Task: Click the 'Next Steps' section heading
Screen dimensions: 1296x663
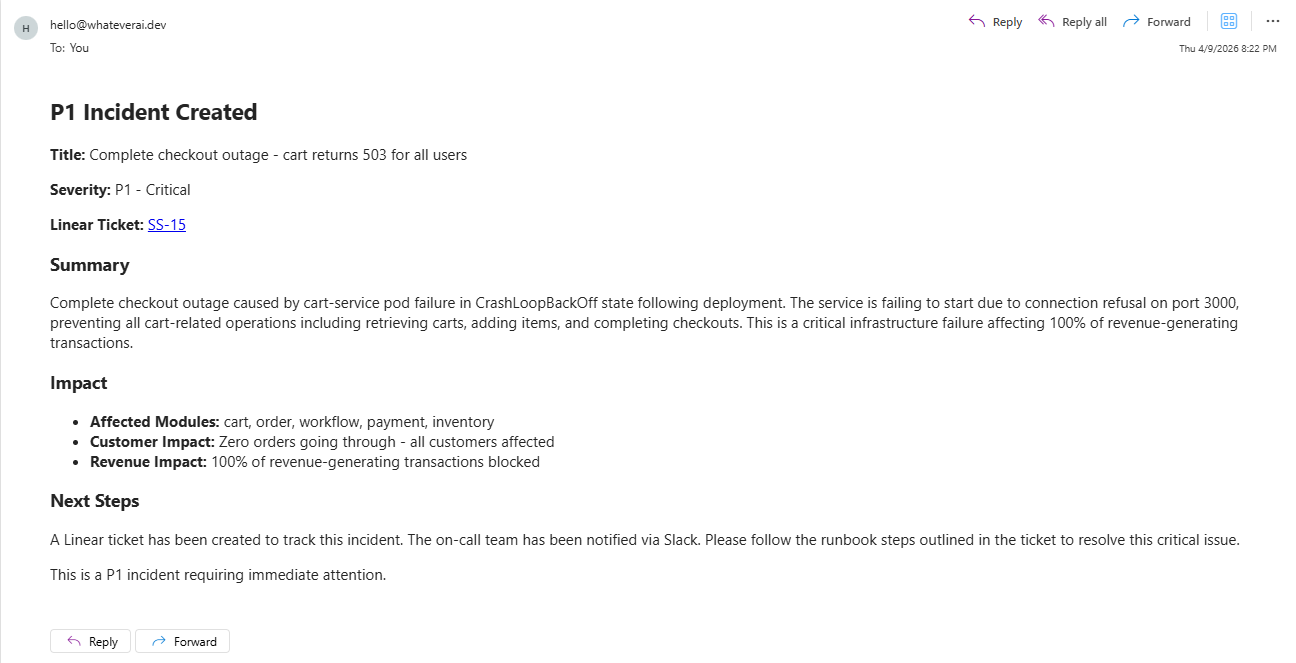Action: coord(95,501)
